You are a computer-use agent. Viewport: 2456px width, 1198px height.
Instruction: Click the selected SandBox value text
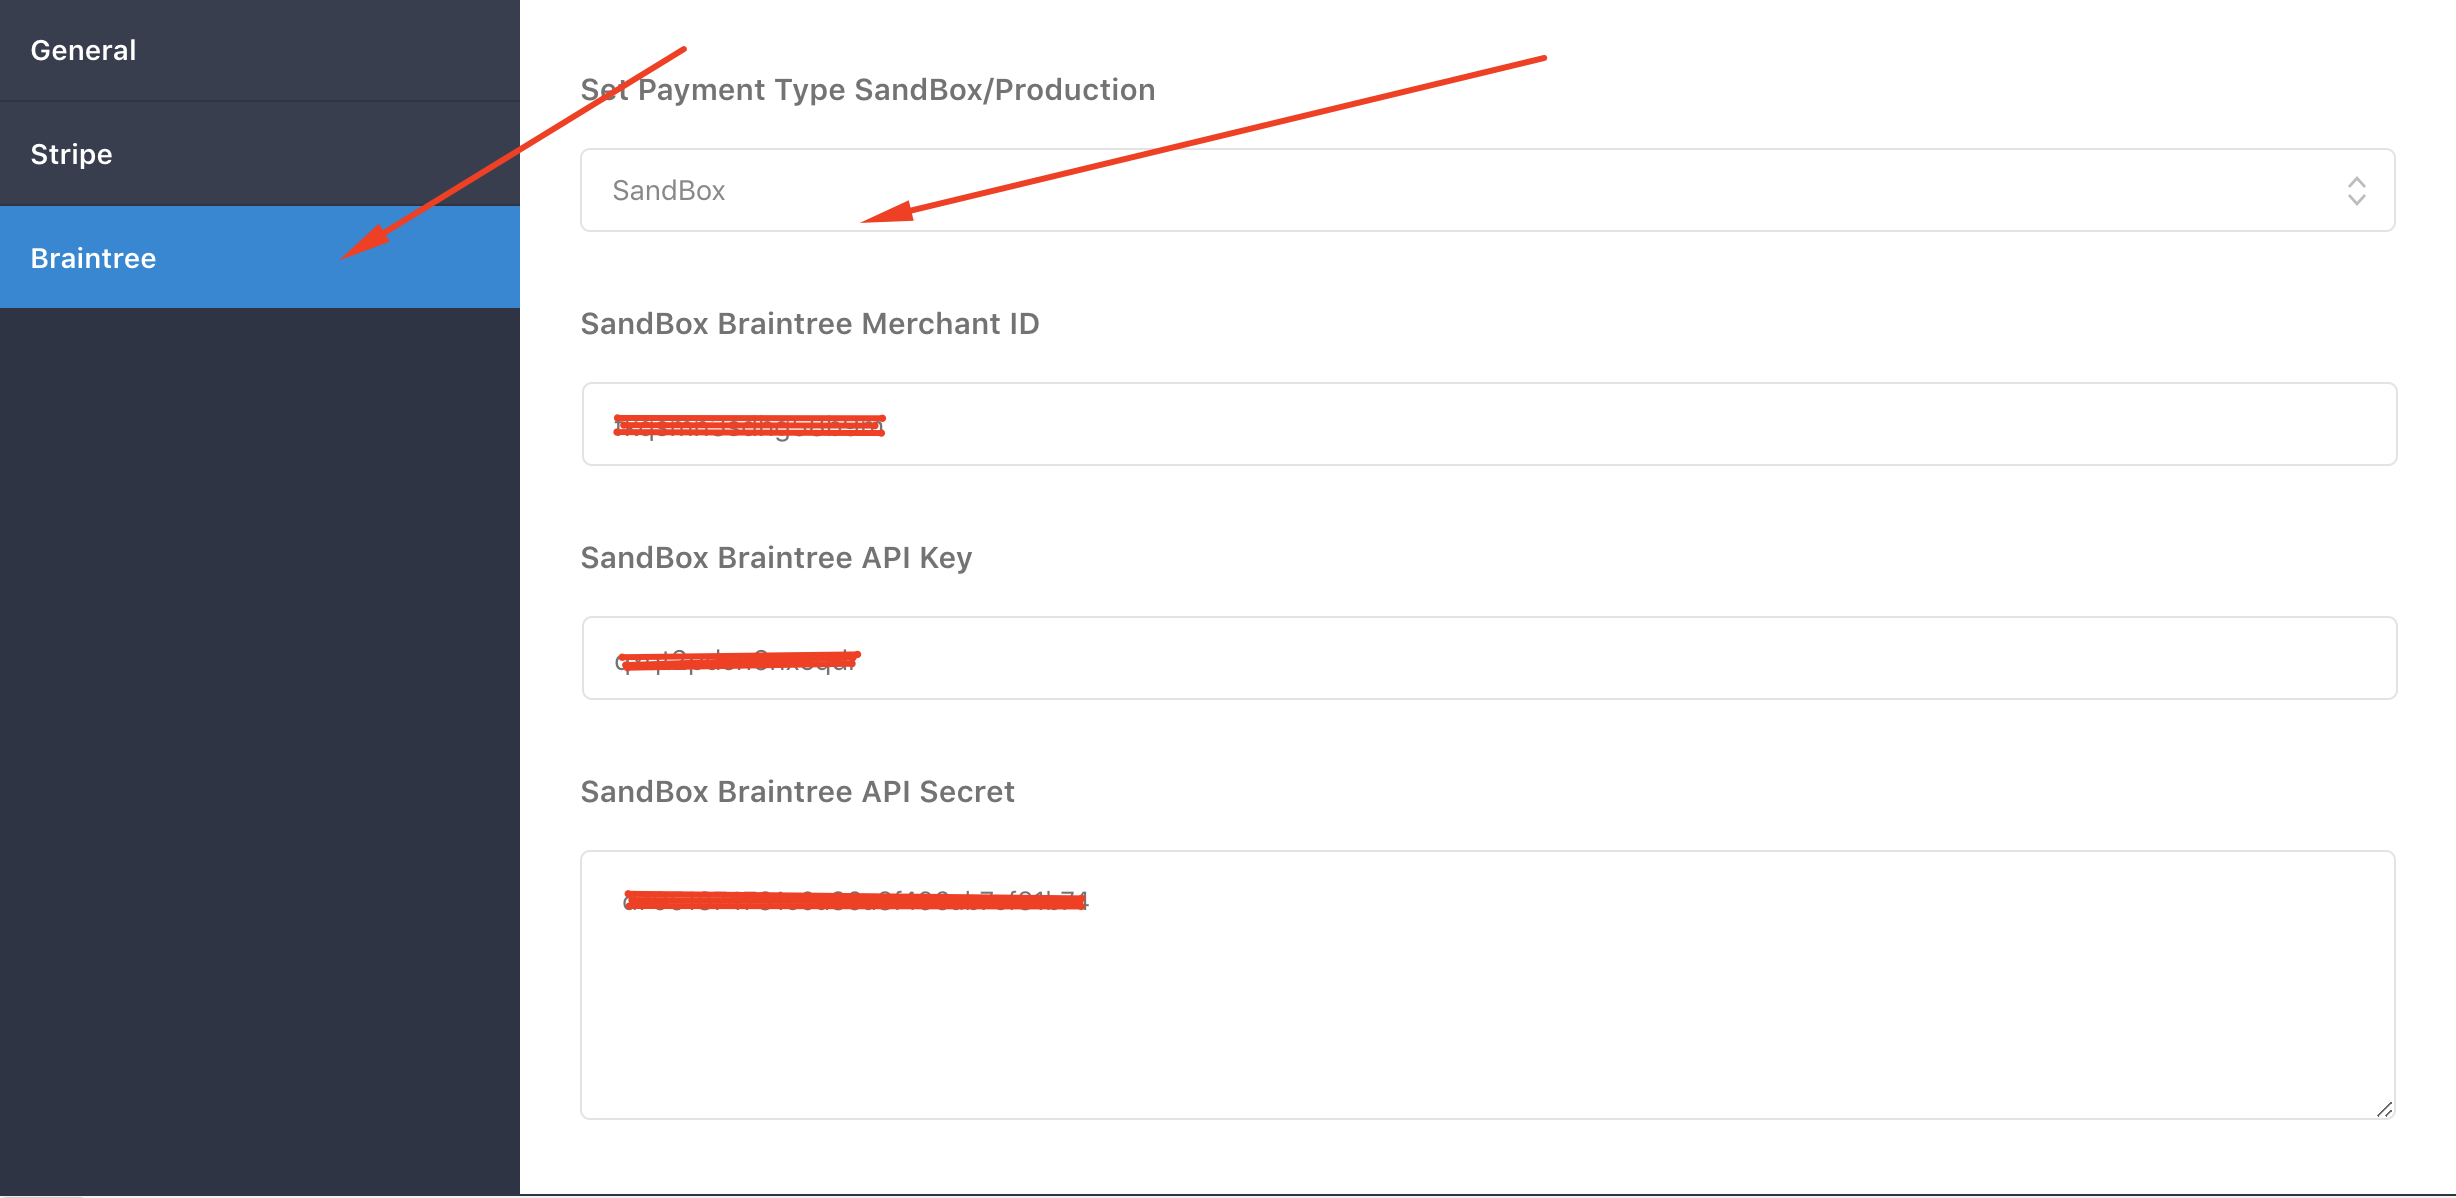click(x=668, y=190)
